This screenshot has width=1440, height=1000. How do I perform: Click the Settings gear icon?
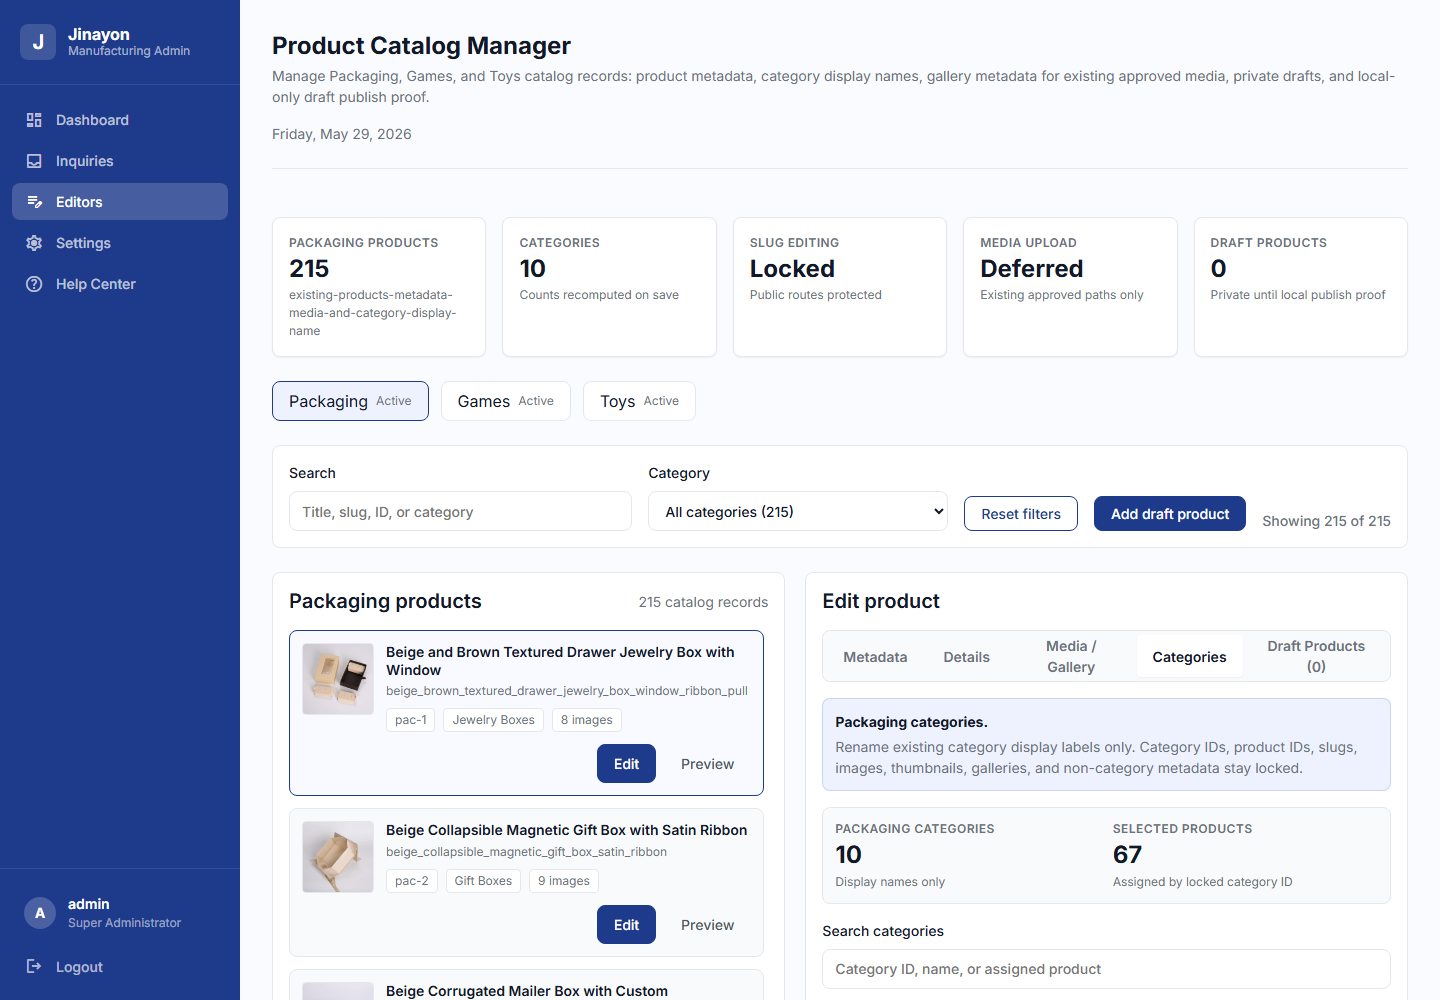[34, 243]
